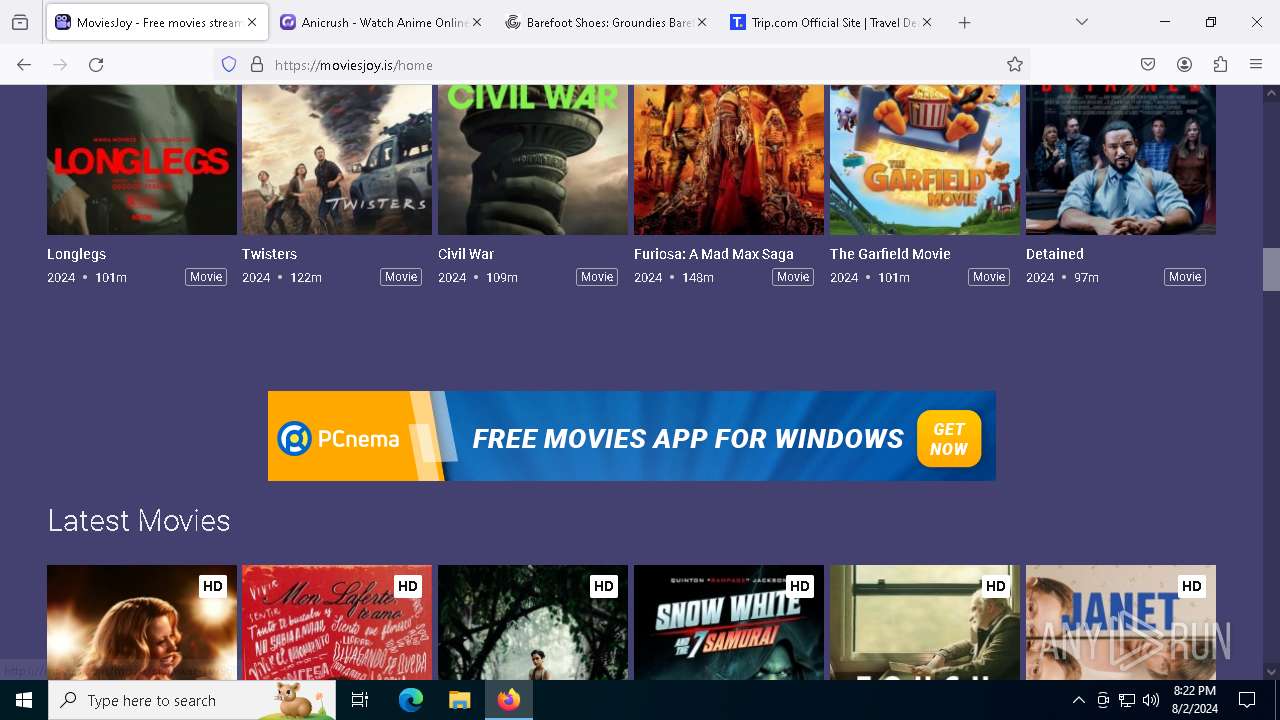Viewport: 1280px width, 720px height.
Task: Open the clock showing 8:22 PM
Action: tap(1195, 700)
